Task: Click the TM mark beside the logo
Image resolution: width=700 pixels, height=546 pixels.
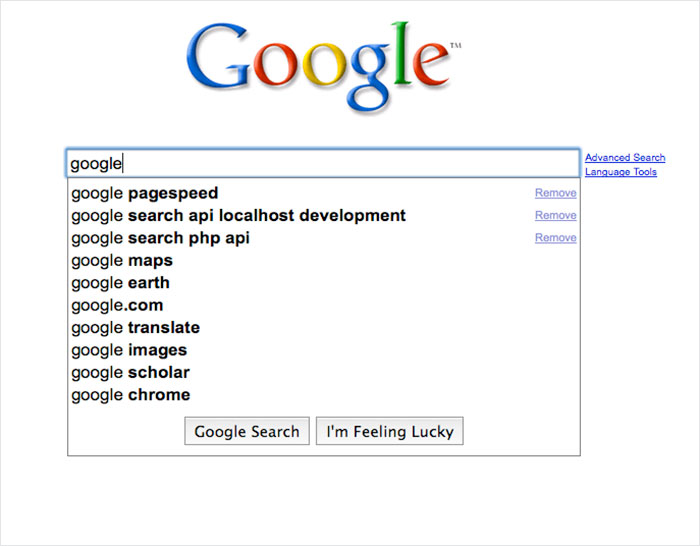Action: coord(456,46)
